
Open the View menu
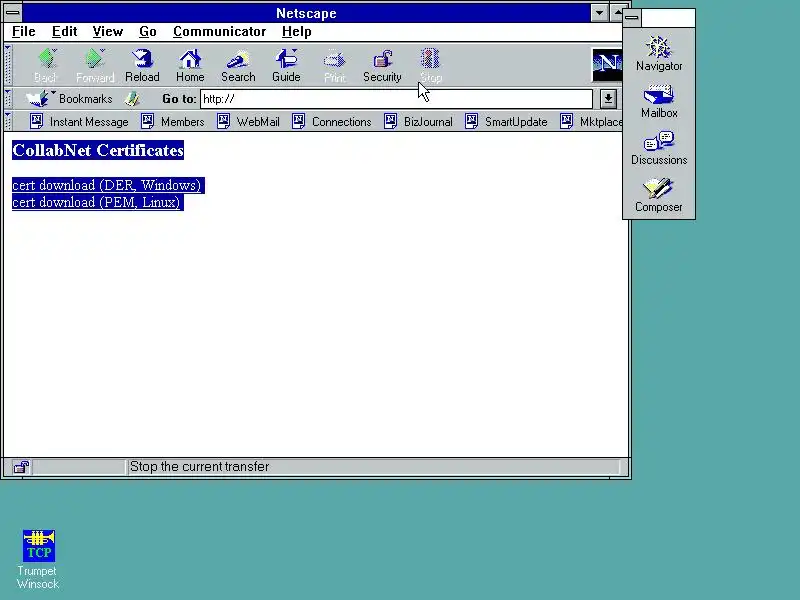click(x=108, y=32)
